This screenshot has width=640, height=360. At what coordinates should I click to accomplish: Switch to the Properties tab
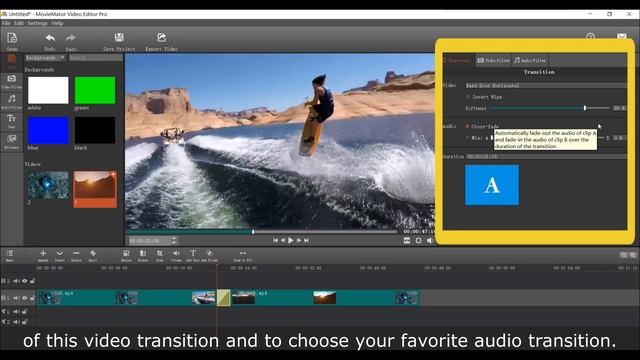(x=458, y=60)
